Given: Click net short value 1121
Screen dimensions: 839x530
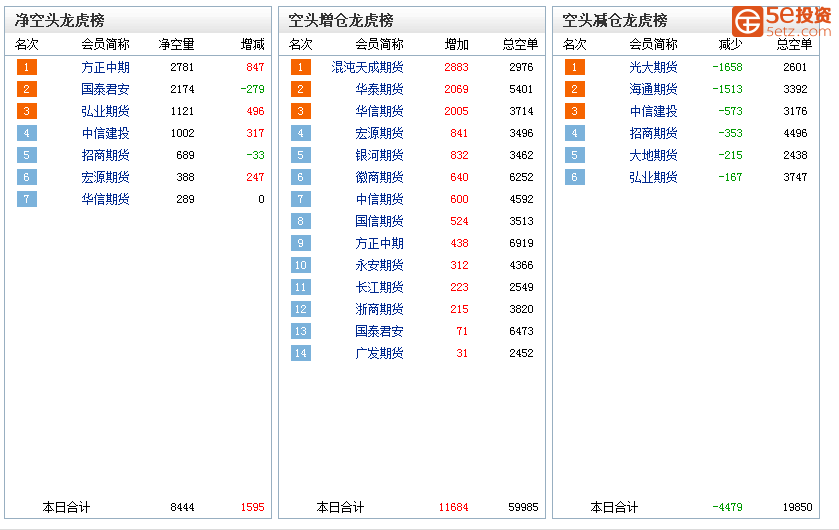Looking at the screenshot, I should point(182,111).
